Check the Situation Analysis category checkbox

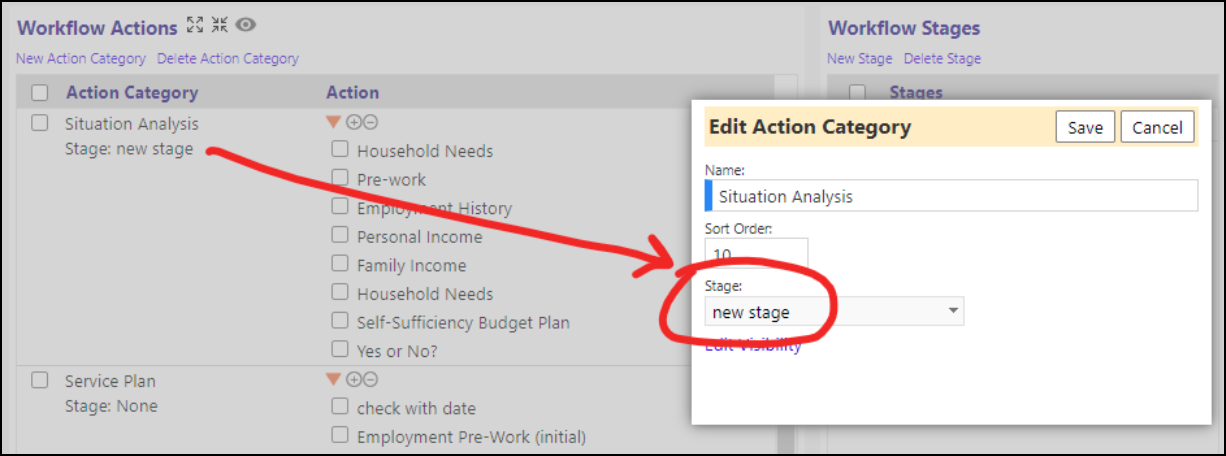pyautogui.click(x=40, y=123)
